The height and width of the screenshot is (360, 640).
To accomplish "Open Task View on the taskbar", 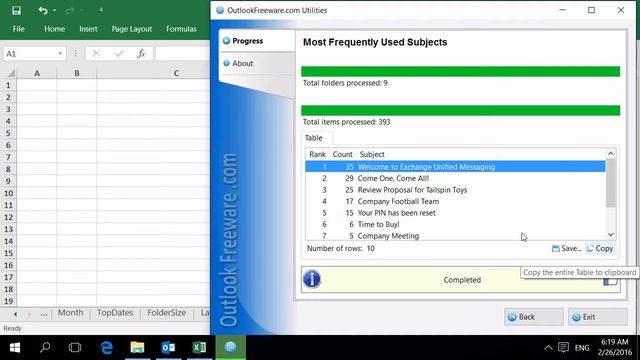I will point(75,347).
